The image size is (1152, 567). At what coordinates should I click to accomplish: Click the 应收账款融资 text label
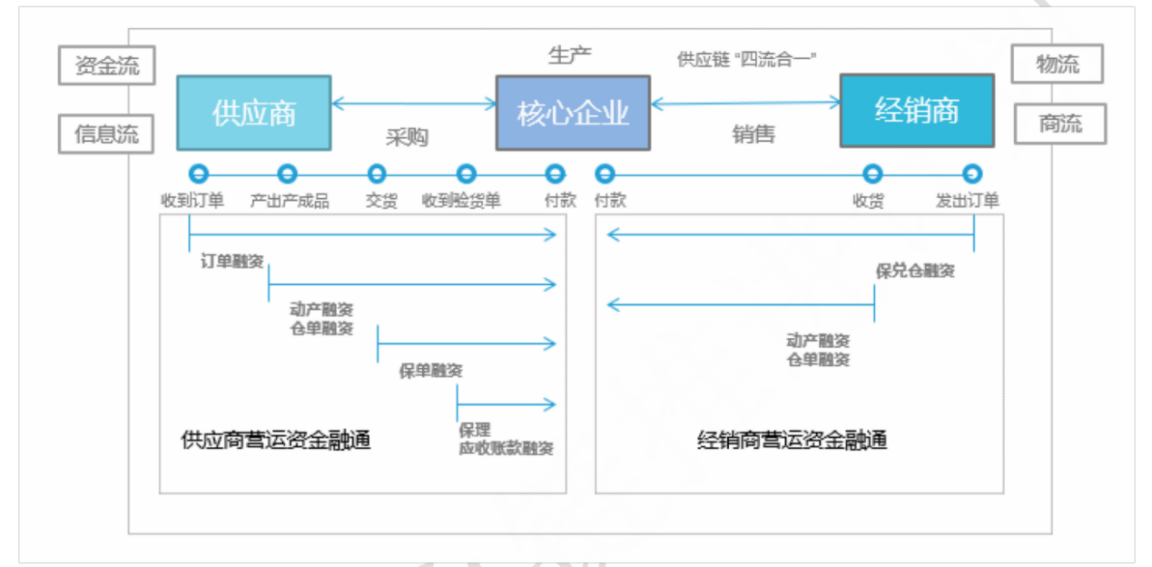[506, 448]
